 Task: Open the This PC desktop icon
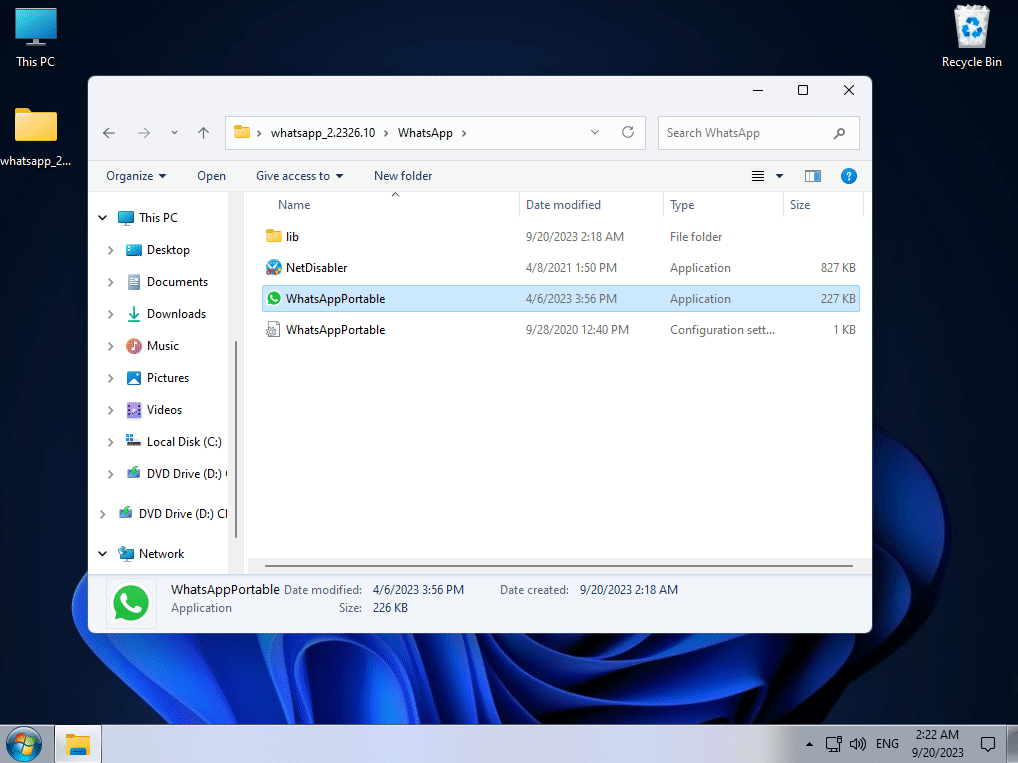point(35,38)
